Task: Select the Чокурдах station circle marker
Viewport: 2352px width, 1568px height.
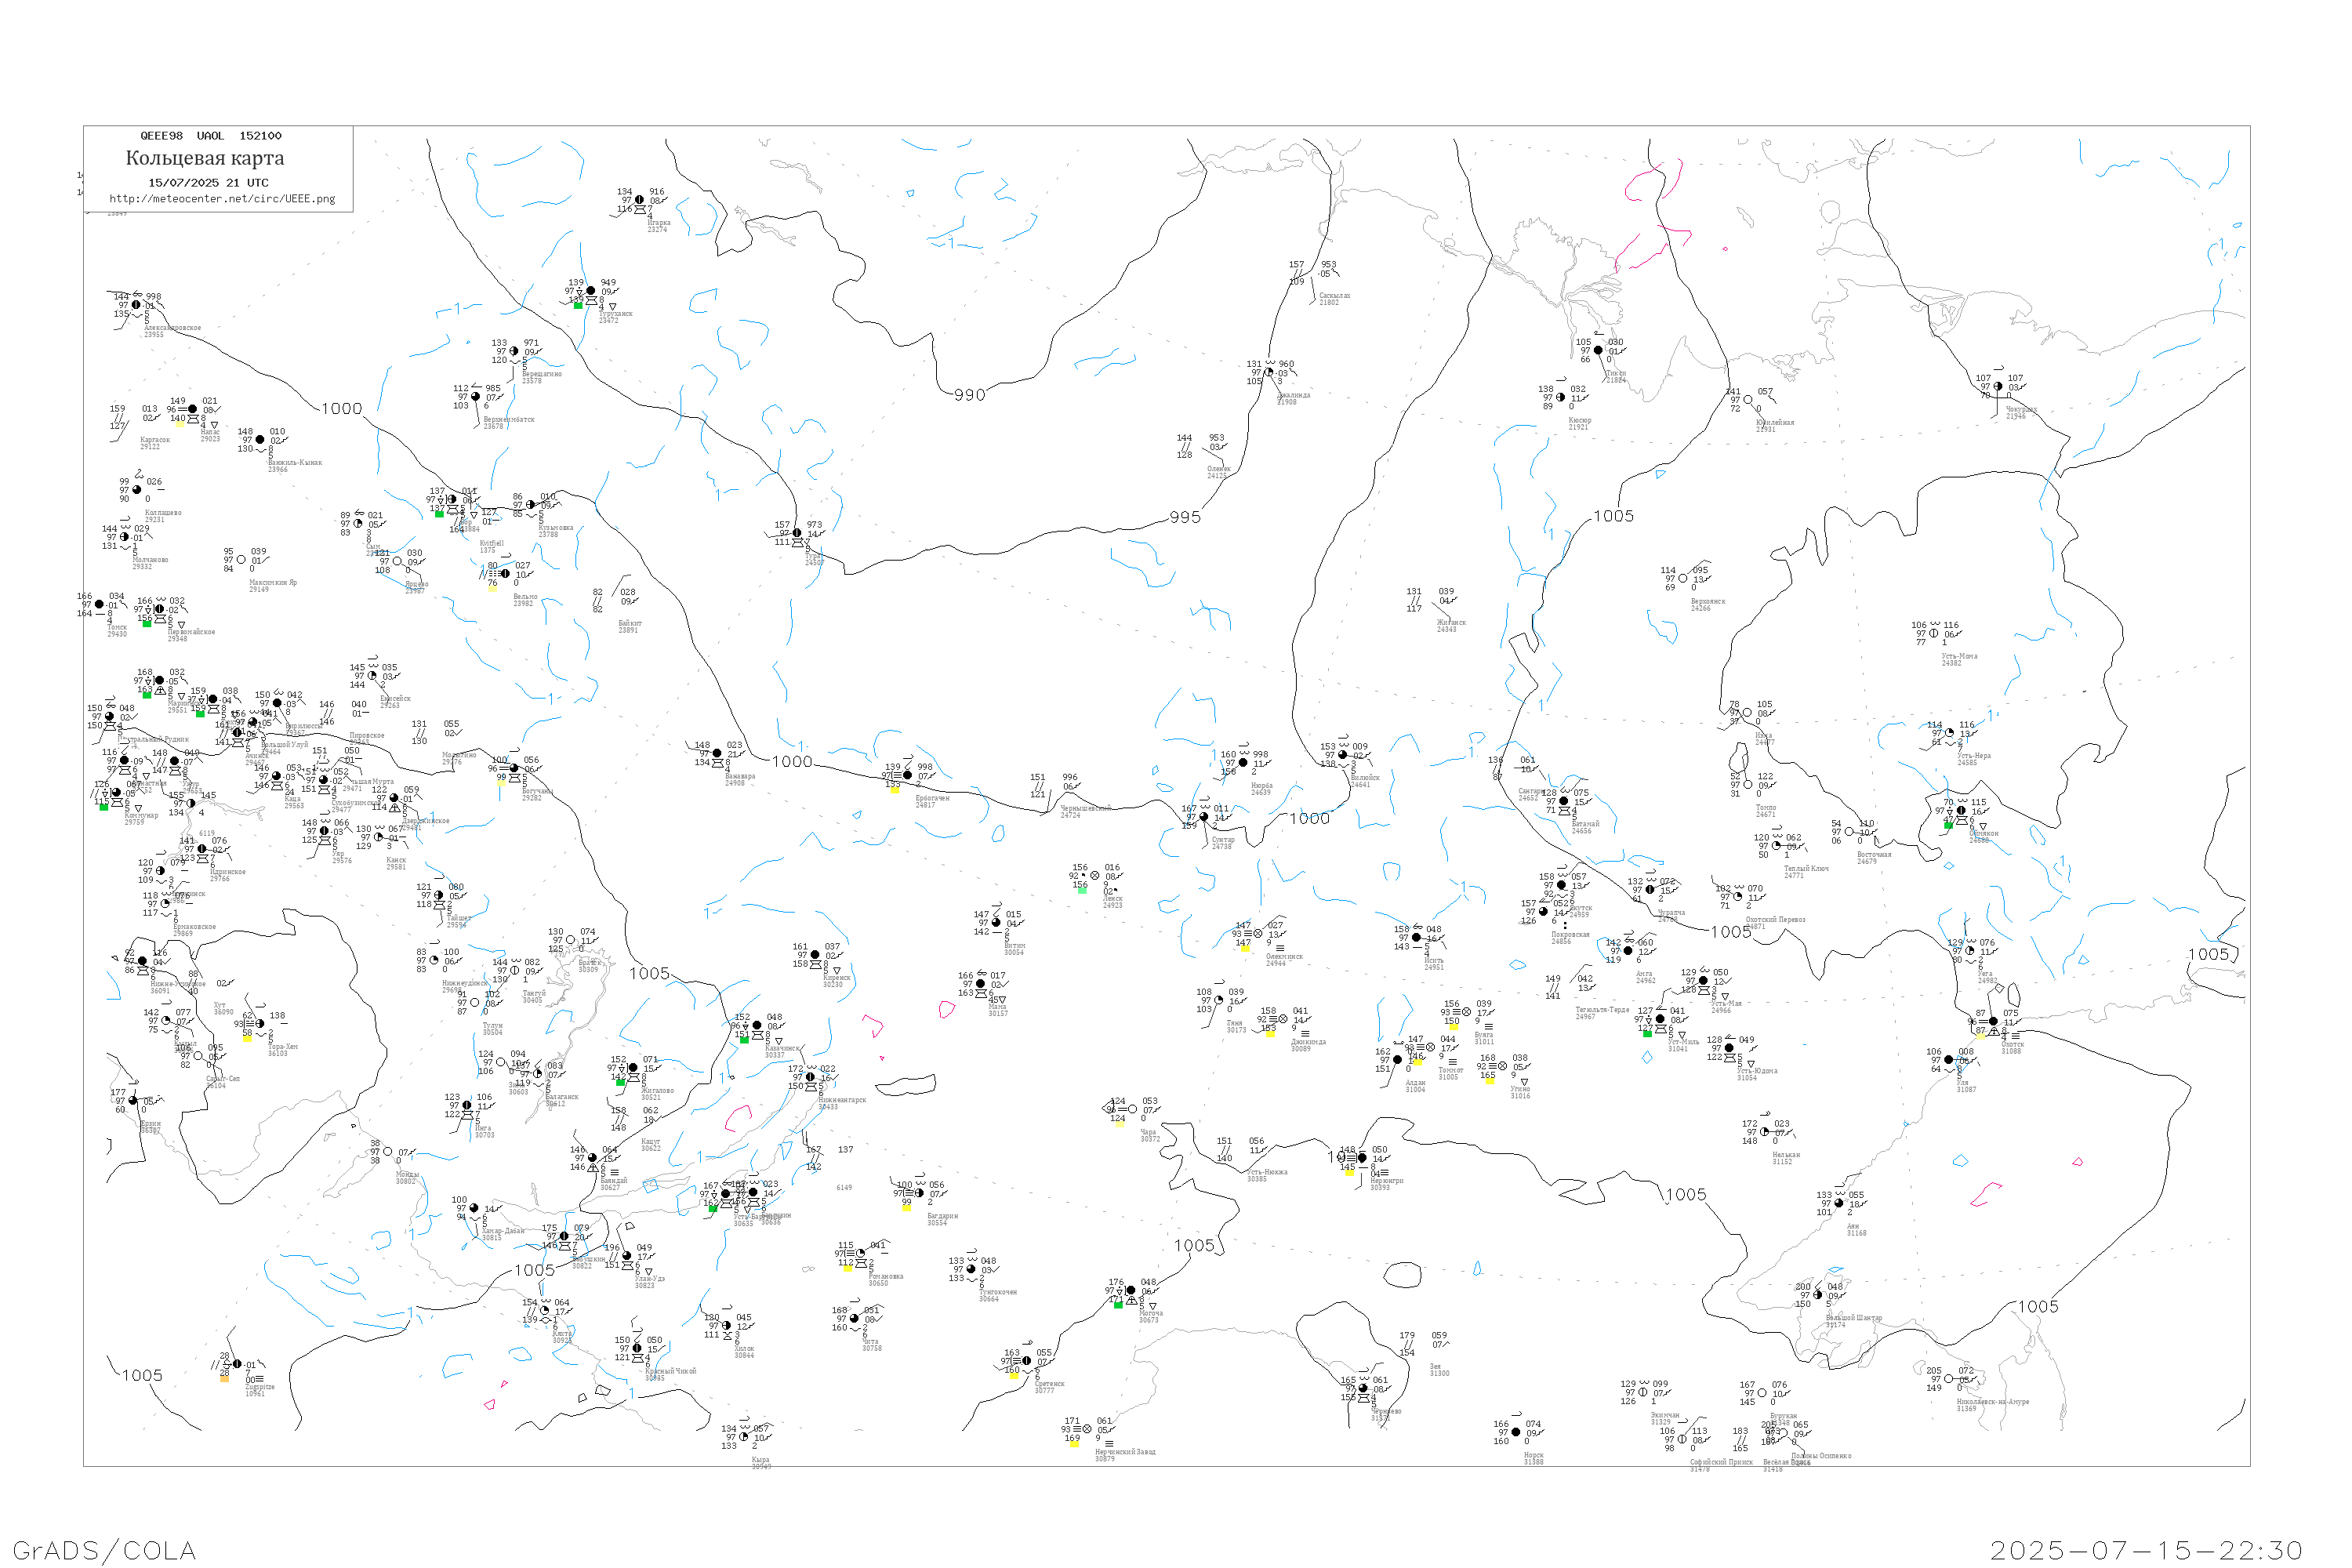Action: point(1998,386)
